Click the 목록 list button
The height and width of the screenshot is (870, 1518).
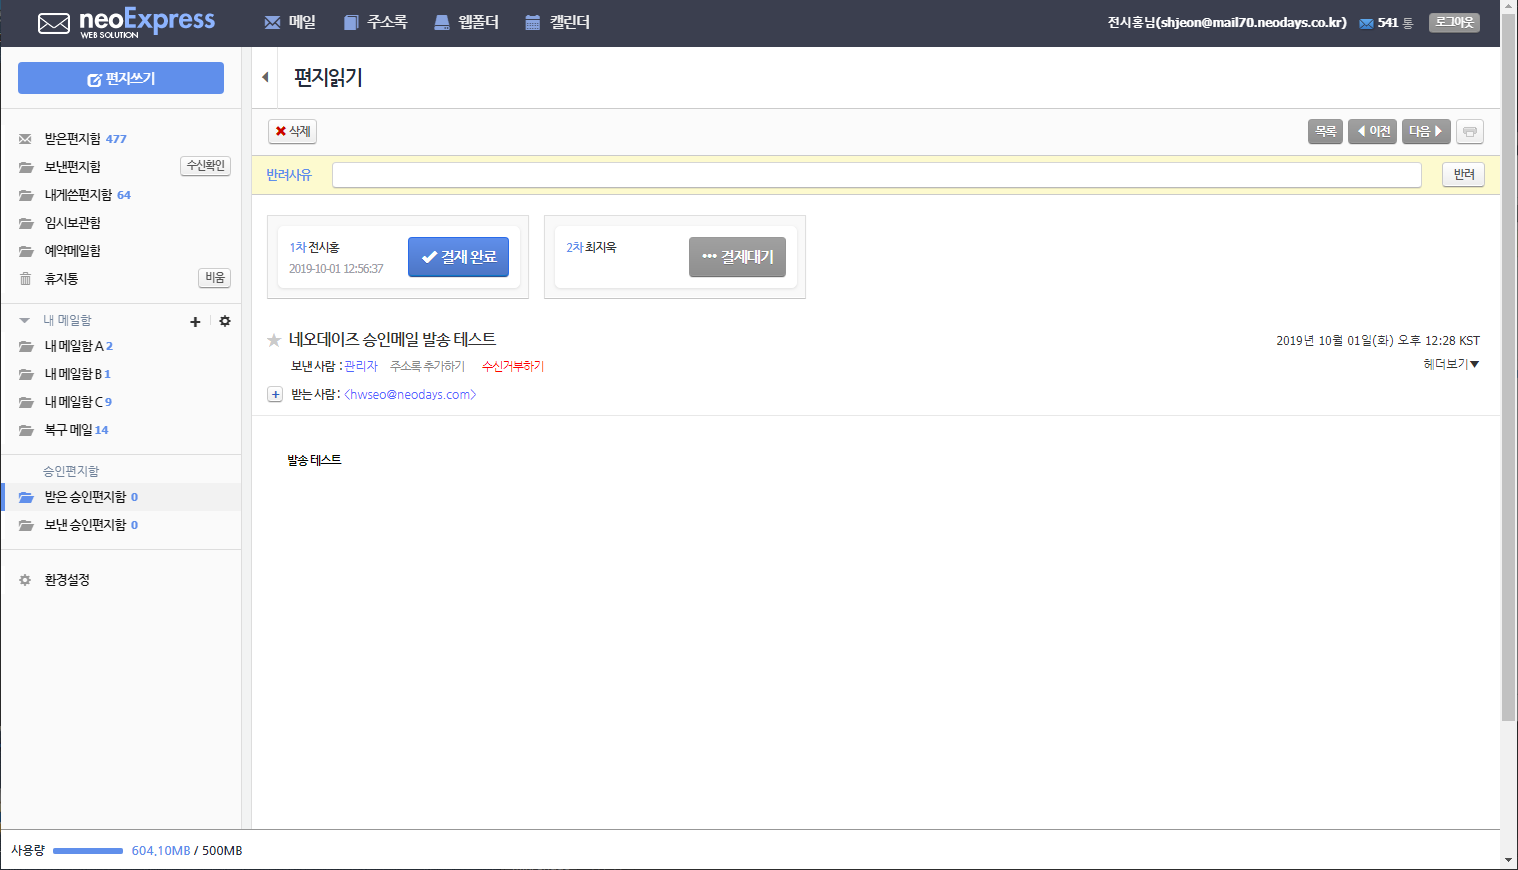pyautogui.click(x=1325, y=131)
